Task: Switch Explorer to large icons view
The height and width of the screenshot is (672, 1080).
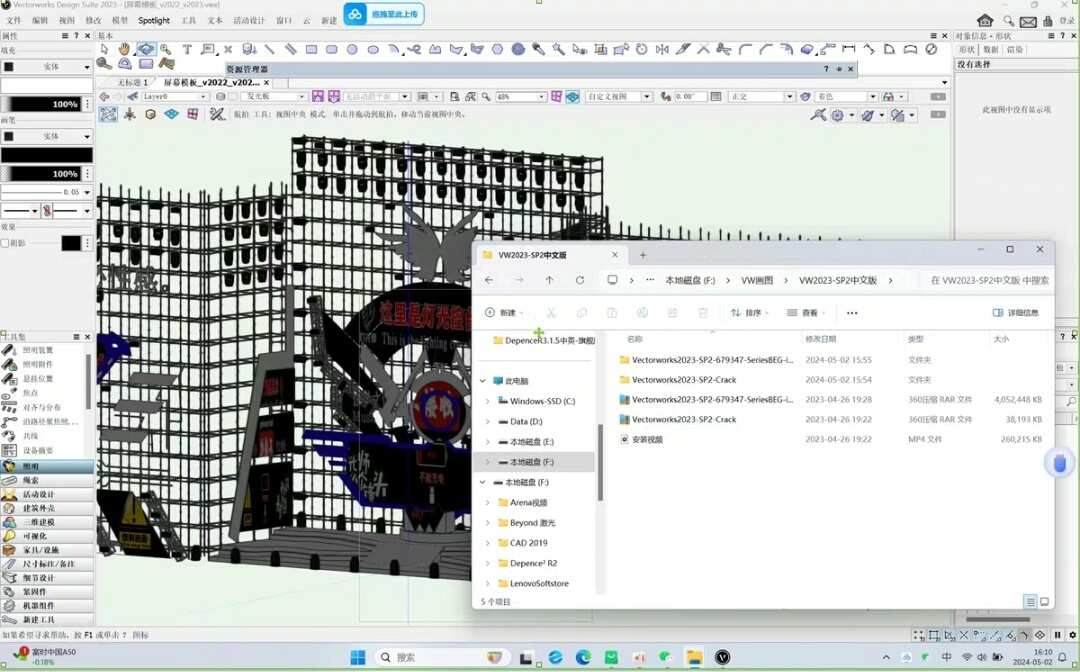Action: click(1045, 602)
